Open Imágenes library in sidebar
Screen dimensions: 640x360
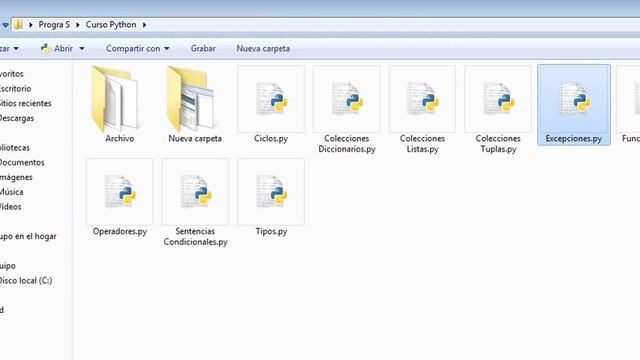16,177
